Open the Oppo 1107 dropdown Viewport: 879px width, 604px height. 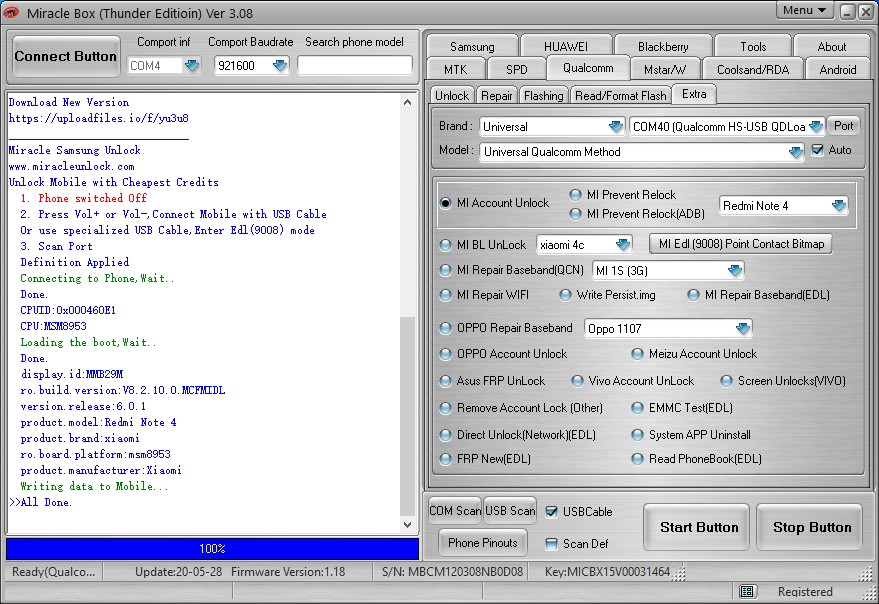(743, 328)
